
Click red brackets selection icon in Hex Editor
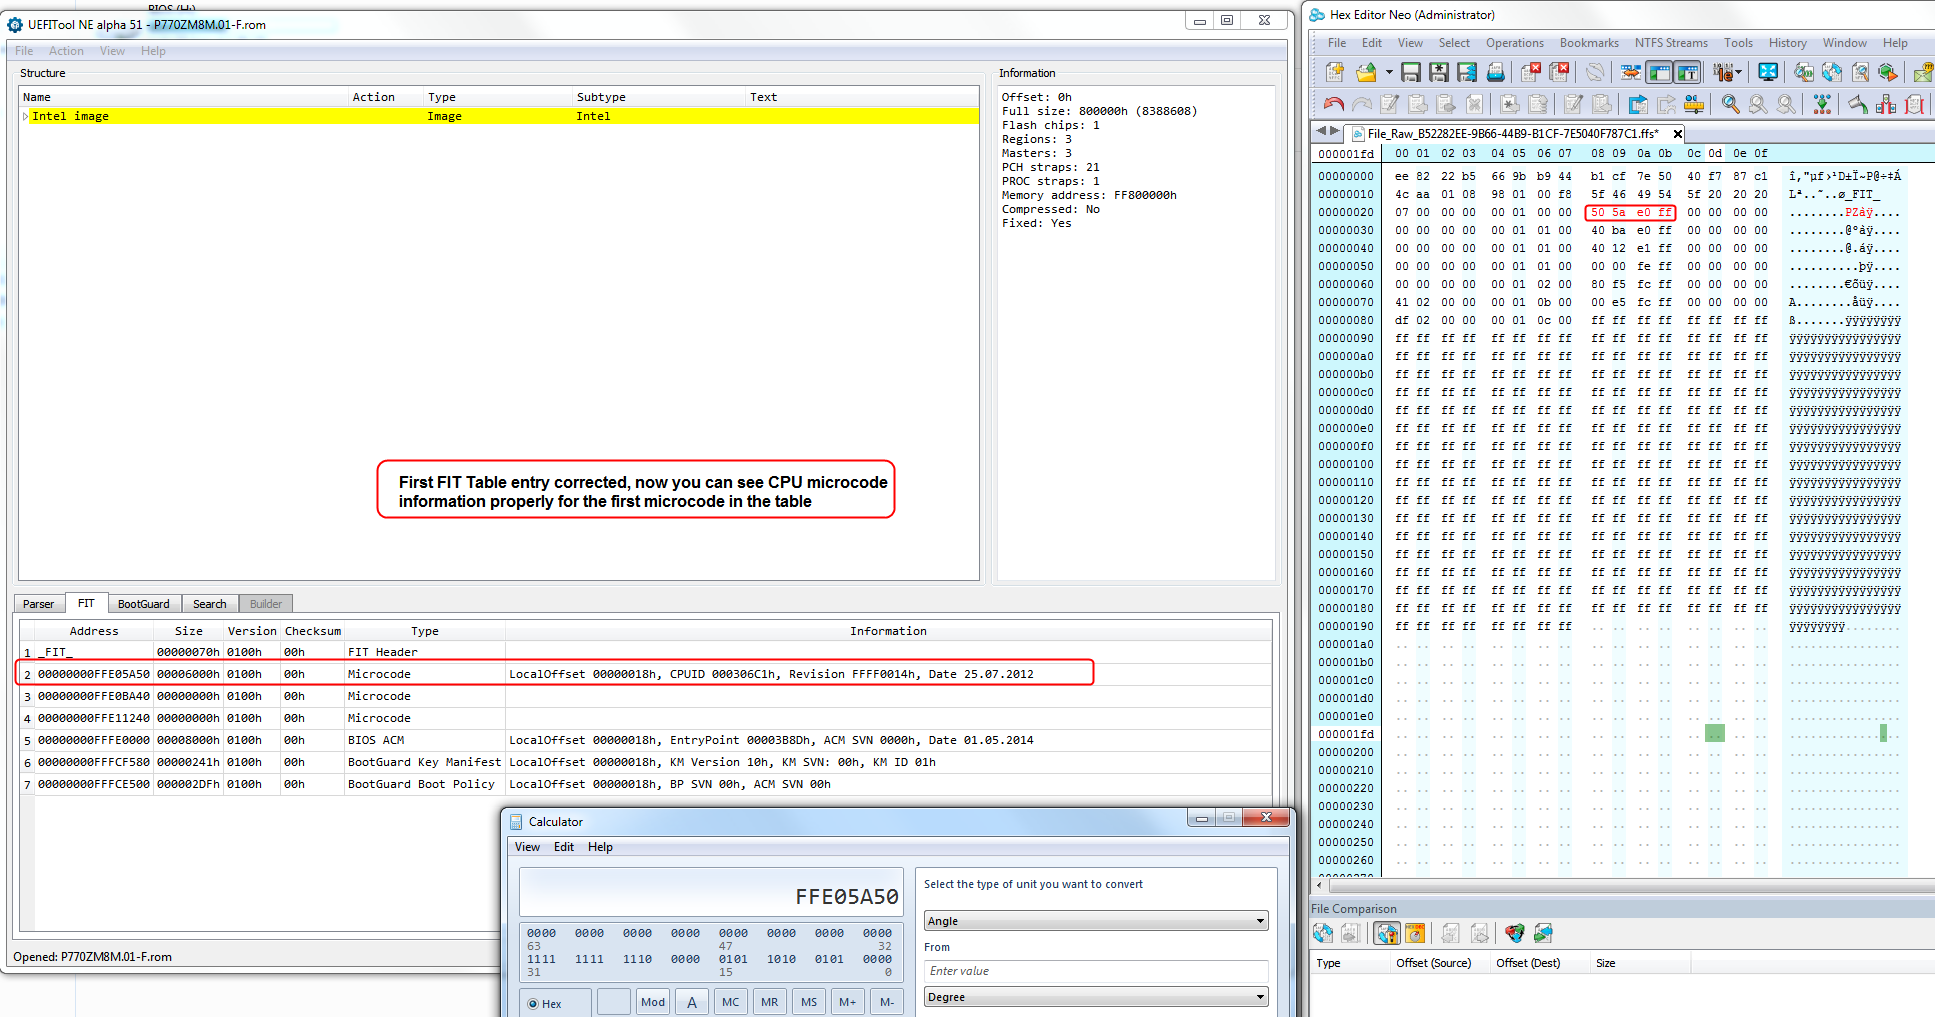pos(1914,104)
